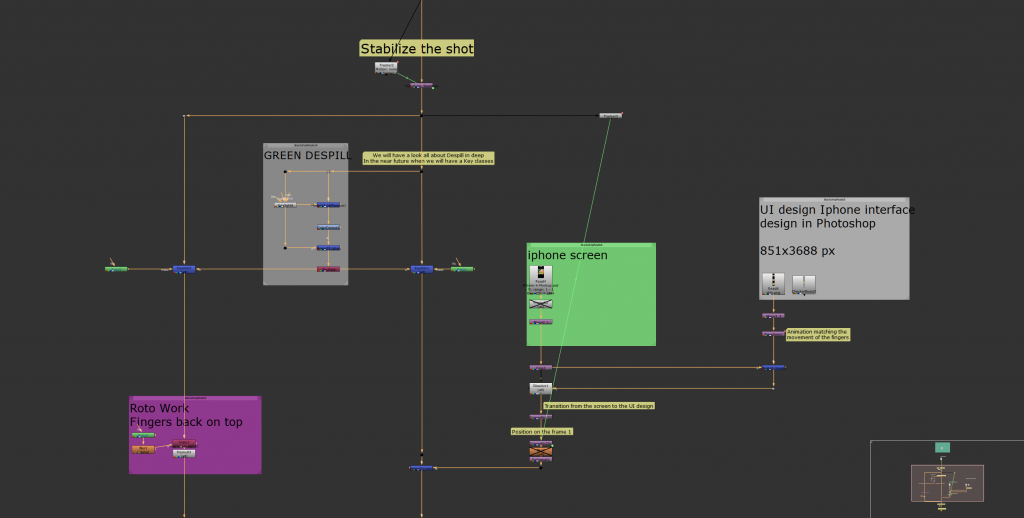Select the Keylight node in Green Despill backdrop
This screenshot has height=518, width=1024.
tap(285, 204)
